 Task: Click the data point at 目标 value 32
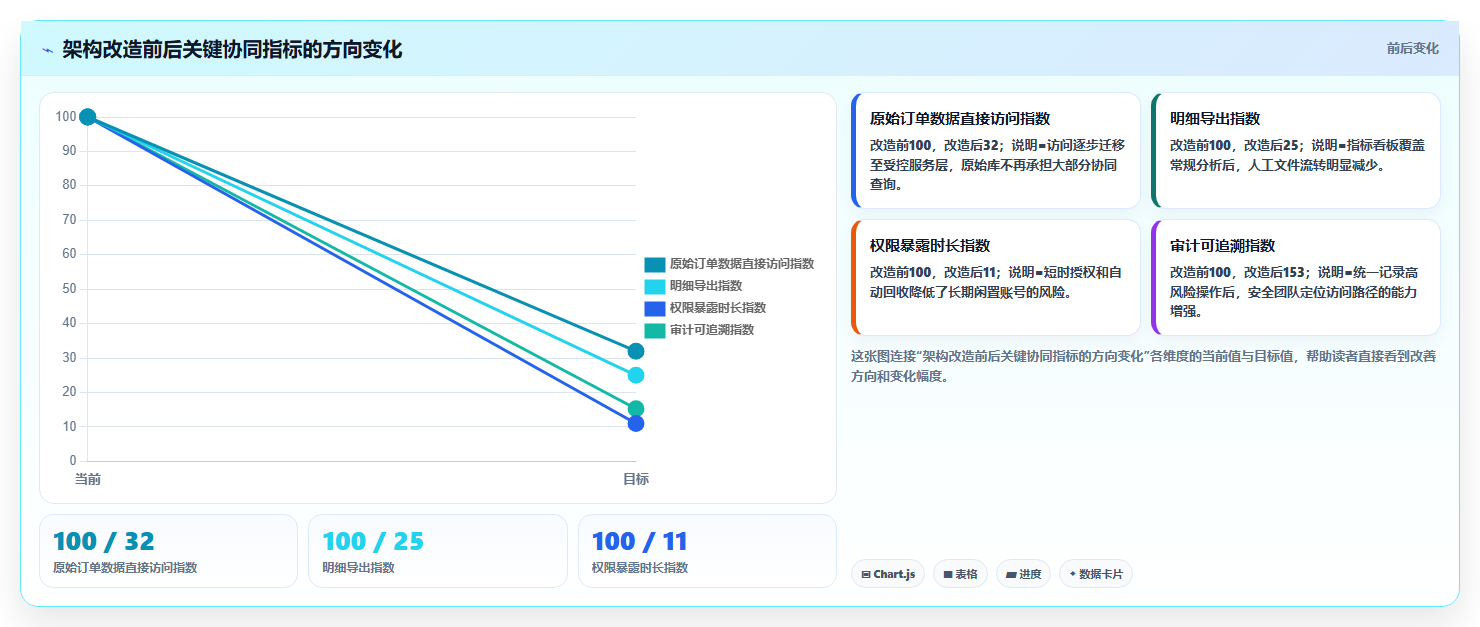pos(636,351)
